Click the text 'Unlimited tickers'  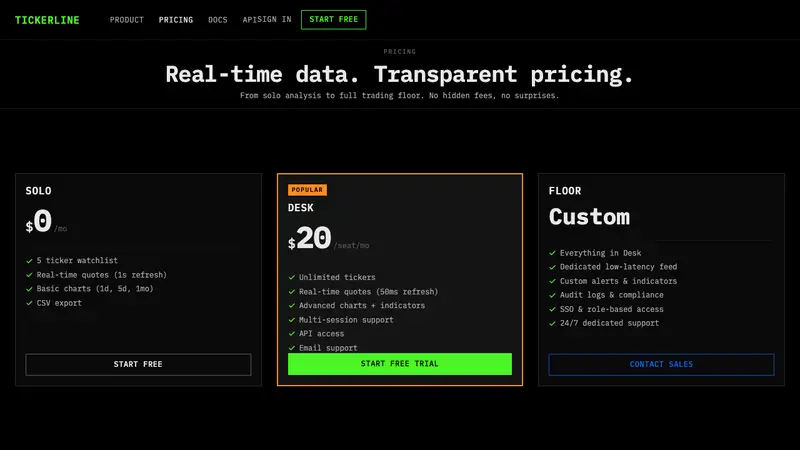tap(337, 278)
